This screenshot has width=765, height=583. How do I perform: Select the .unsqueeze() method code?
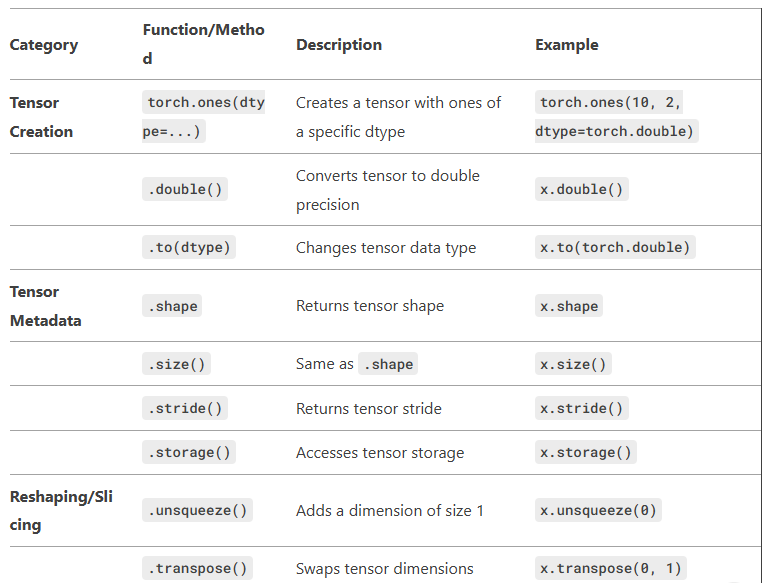point(198,510)
